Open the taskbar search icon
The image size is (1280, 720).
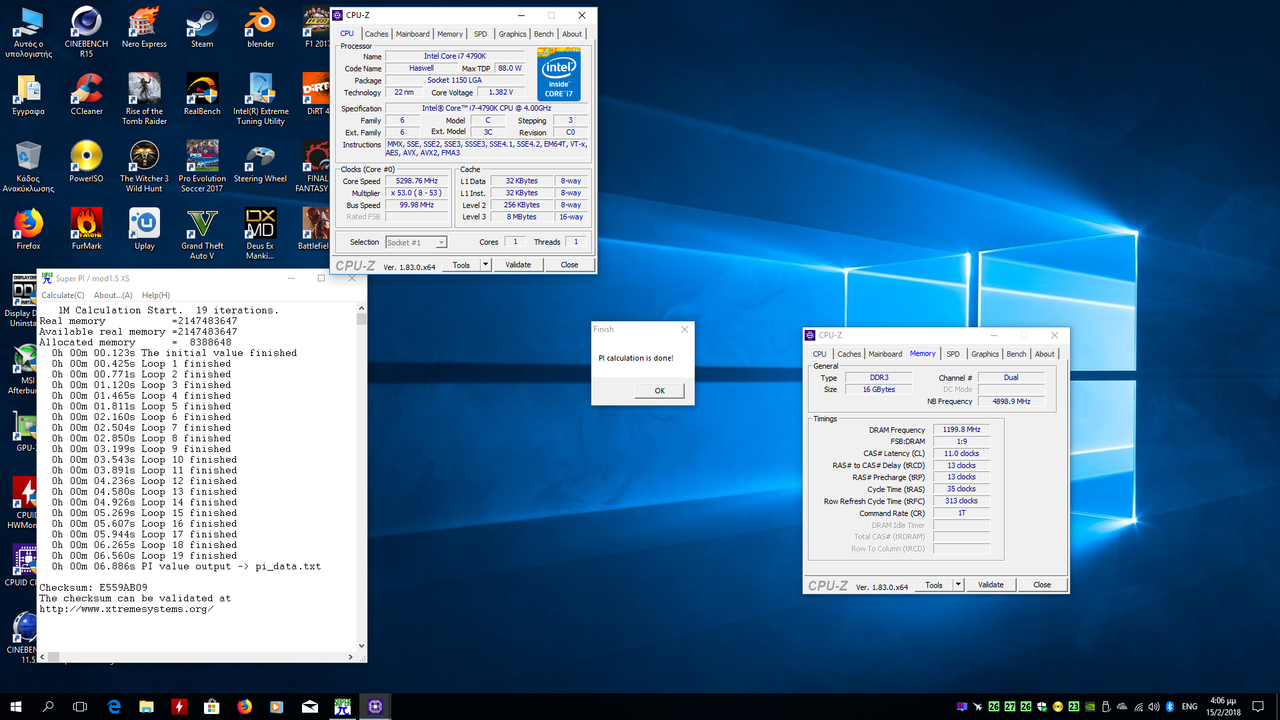(x=48, y=706)
